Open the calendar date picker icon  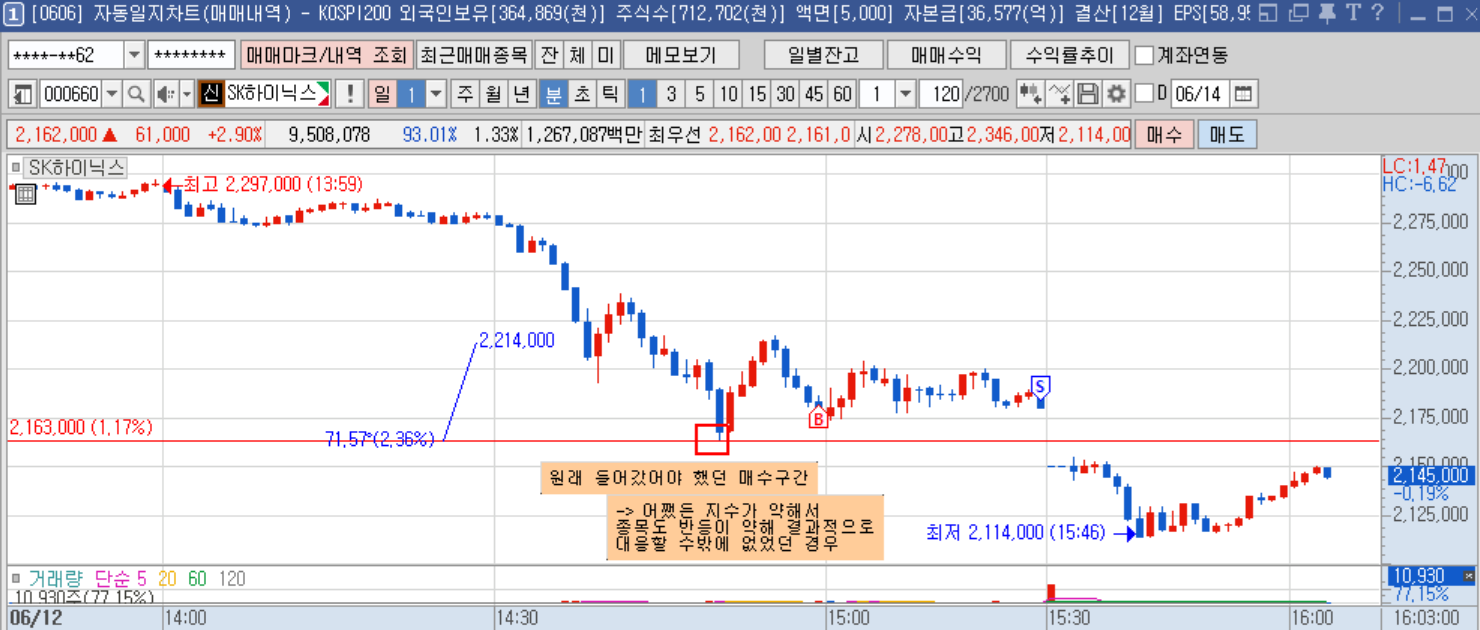pos(1243,95)
